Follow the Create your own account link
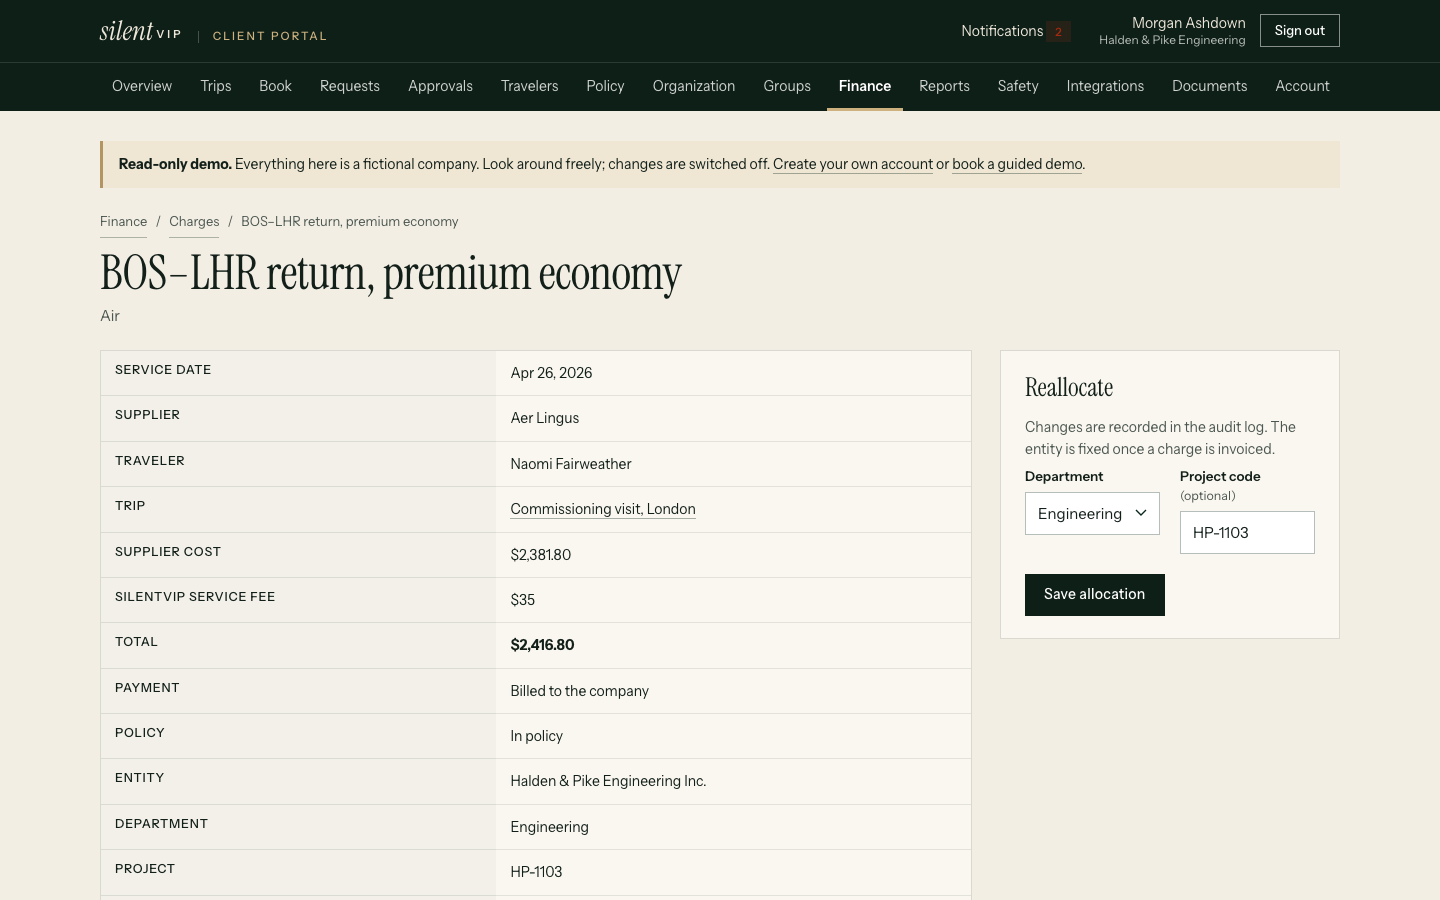 pos(853,164)
